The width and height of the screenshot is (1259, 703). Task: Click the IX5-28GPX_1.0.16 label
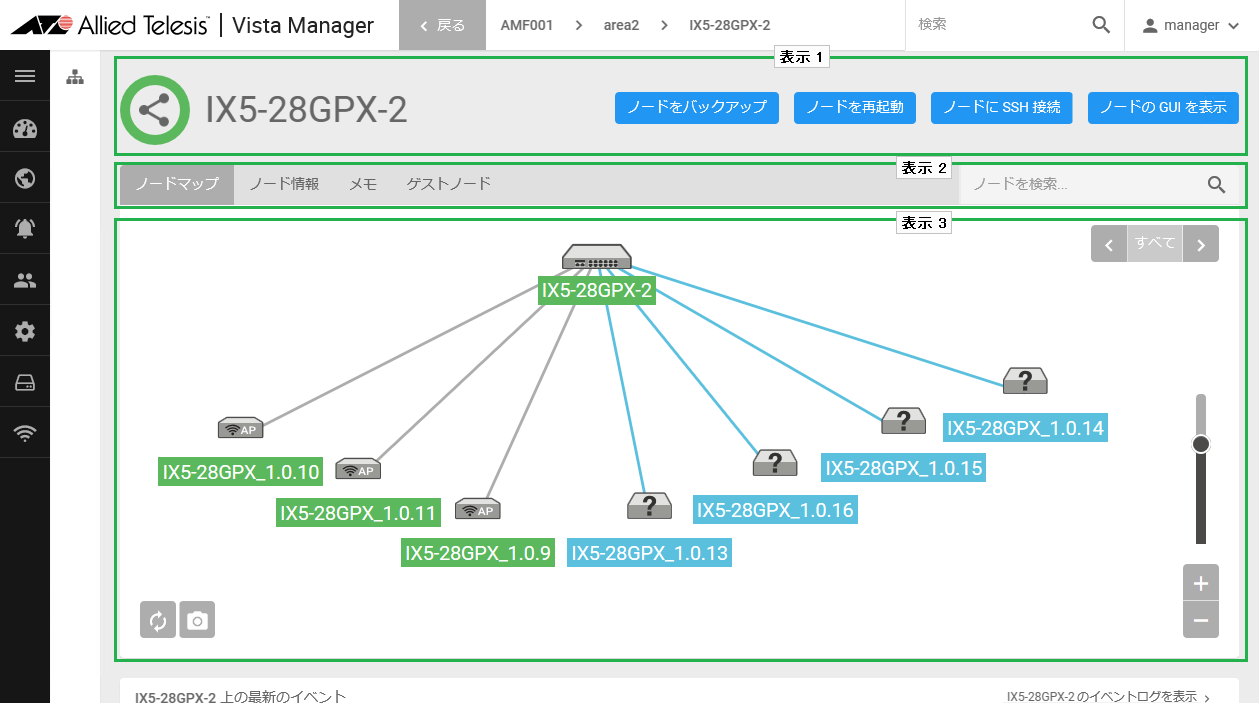click(x=775, y=510)
